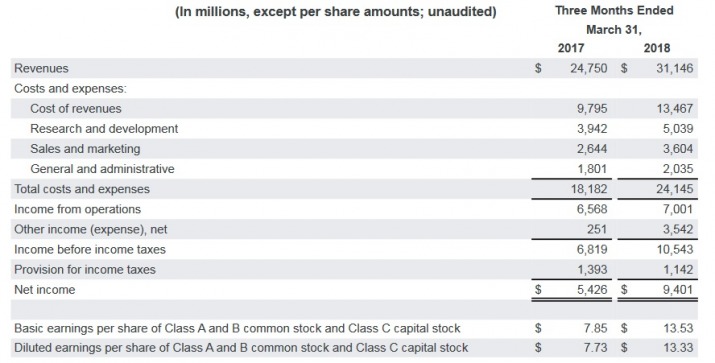Image resolution: width=715 pixels, height=363 pixels.
Task: Click the Sales and marketing label
Action: coord(85,149)
